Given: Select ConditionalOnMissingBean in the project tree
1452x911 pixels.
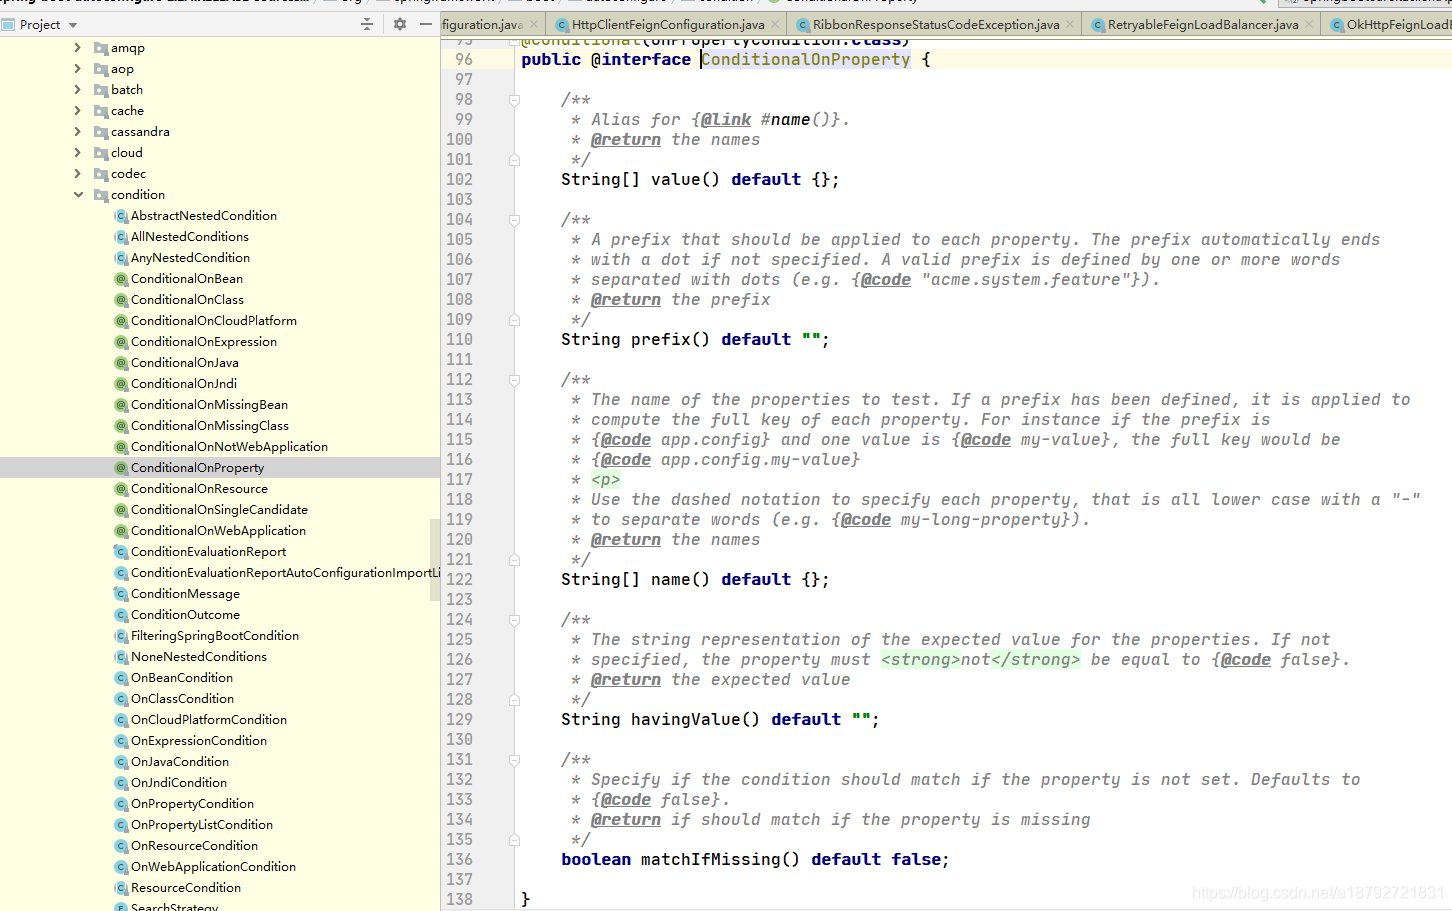Looking at the screenshot, I should 209,405.
